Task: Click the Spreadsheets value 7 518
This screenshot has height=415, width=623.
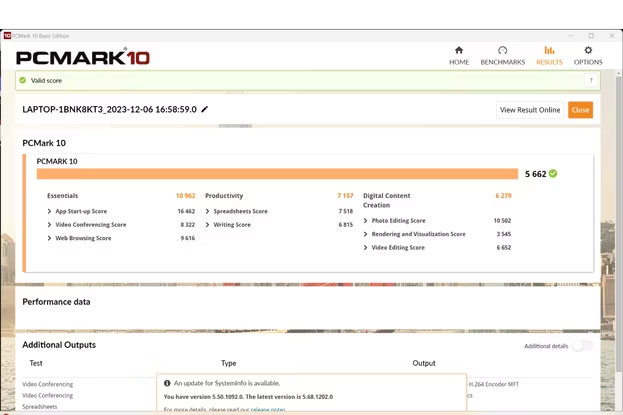Action: [346, 211]
